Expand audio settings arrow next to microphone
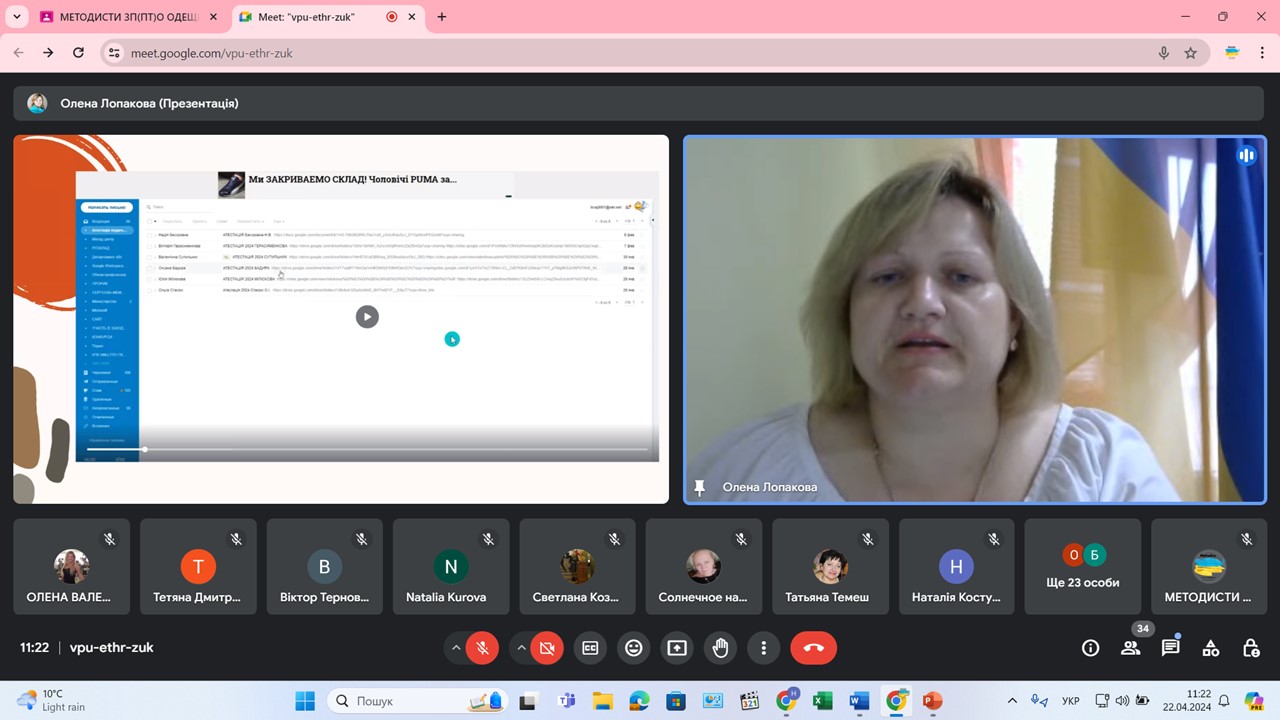The height and width of the screenshot is (720, 1280). (456, 648)
